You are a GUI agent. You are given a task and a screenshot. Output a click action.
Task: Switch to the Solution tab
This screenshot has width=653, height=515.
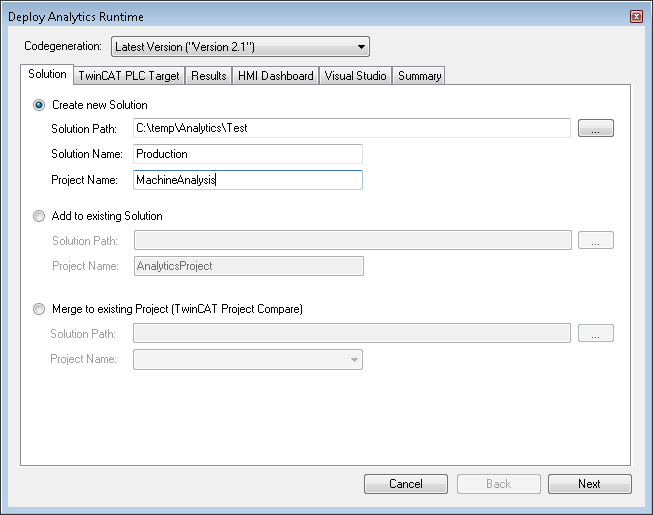[x=47, y=75]
